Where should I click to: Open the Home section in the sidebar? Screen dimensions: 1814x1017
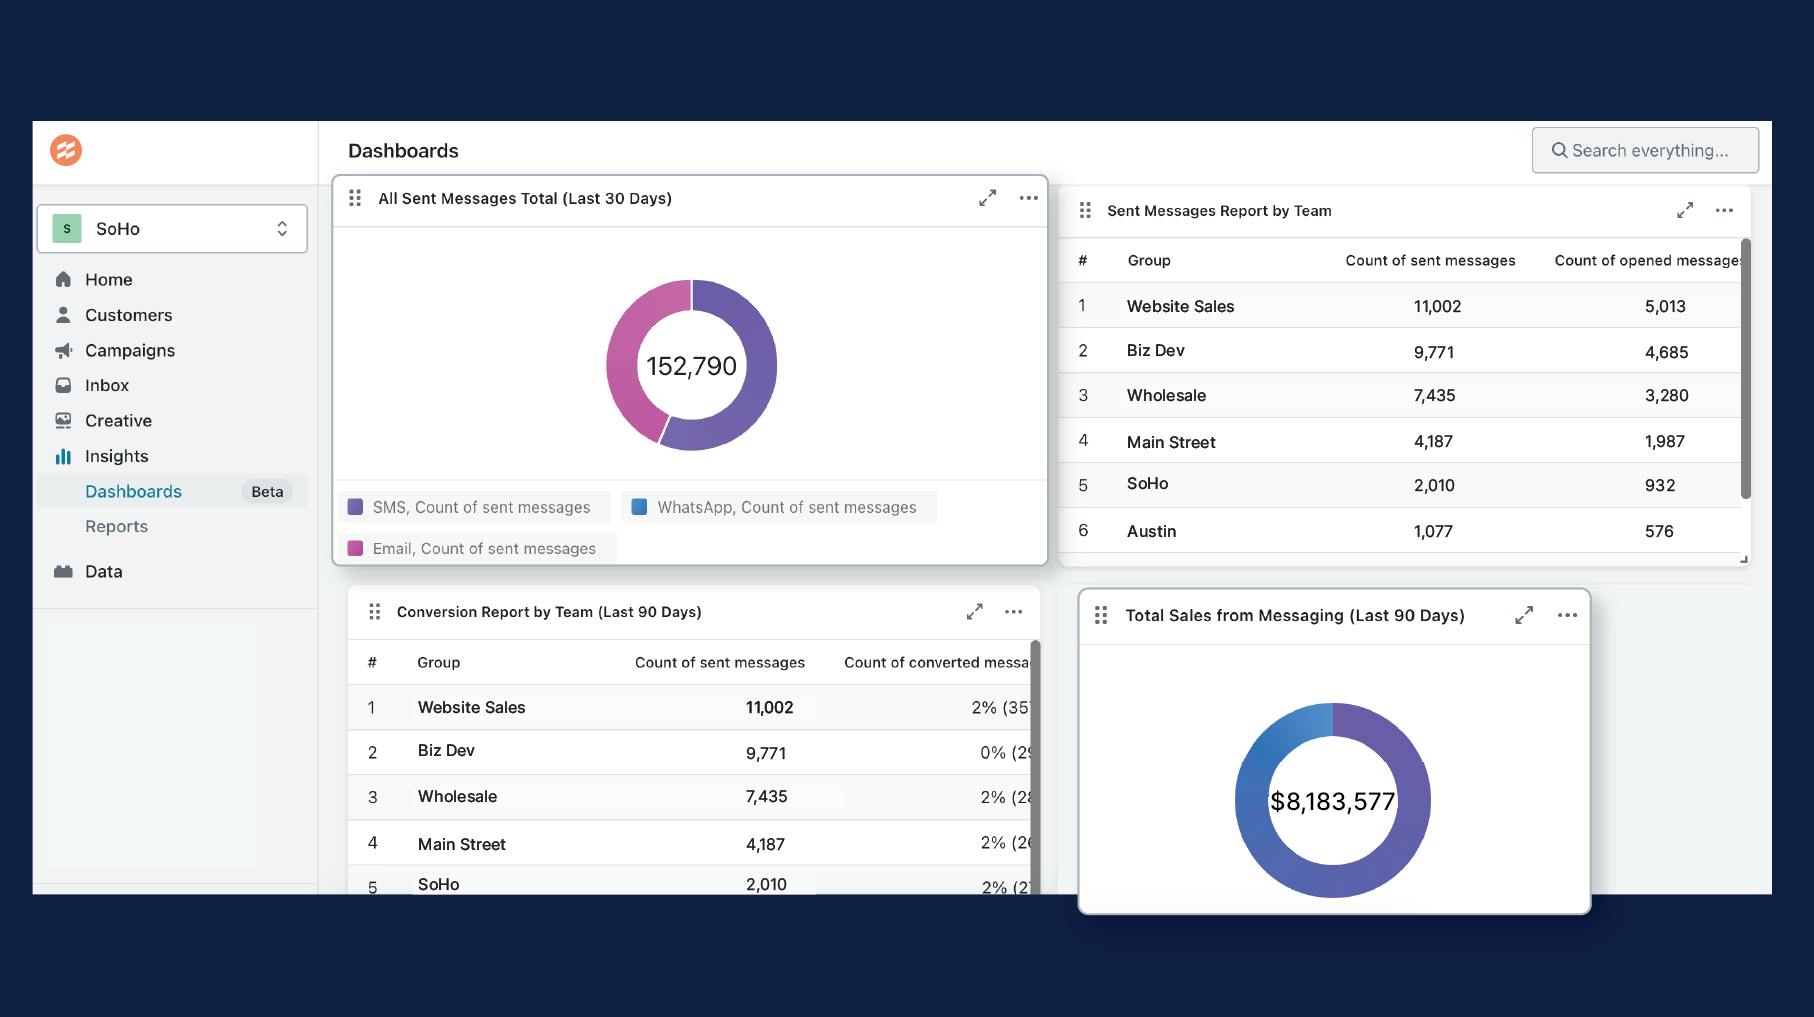108,279
